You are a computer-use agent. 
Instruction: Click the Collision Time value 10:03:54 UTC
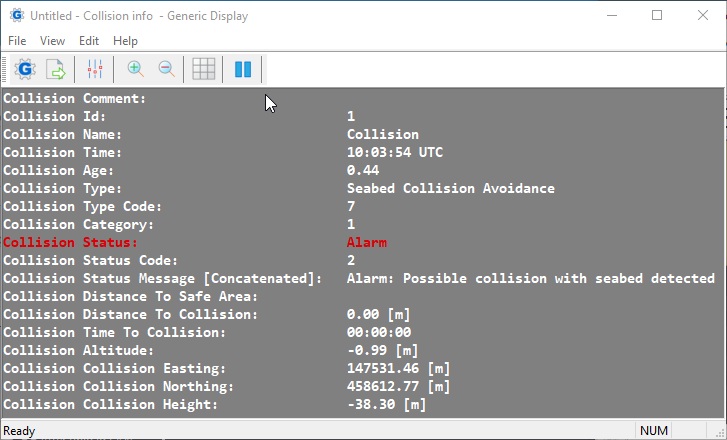click(x=394, y=152)
